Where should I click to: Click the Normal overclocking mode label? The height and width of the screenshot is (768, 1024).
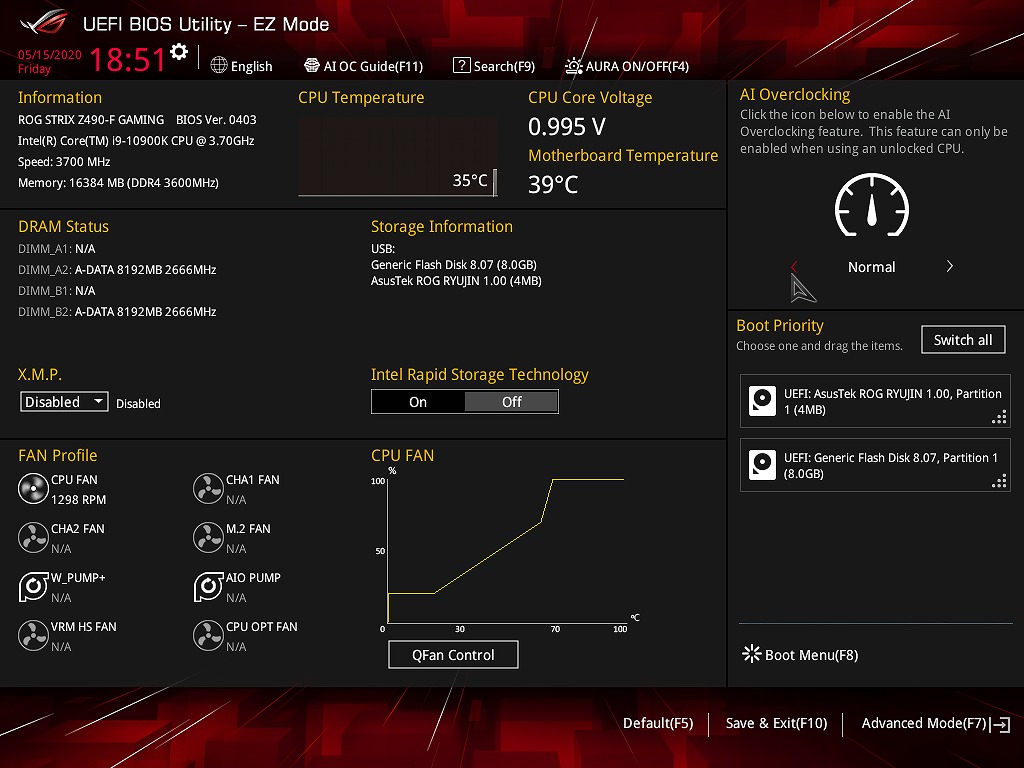[x=871, y=267]
